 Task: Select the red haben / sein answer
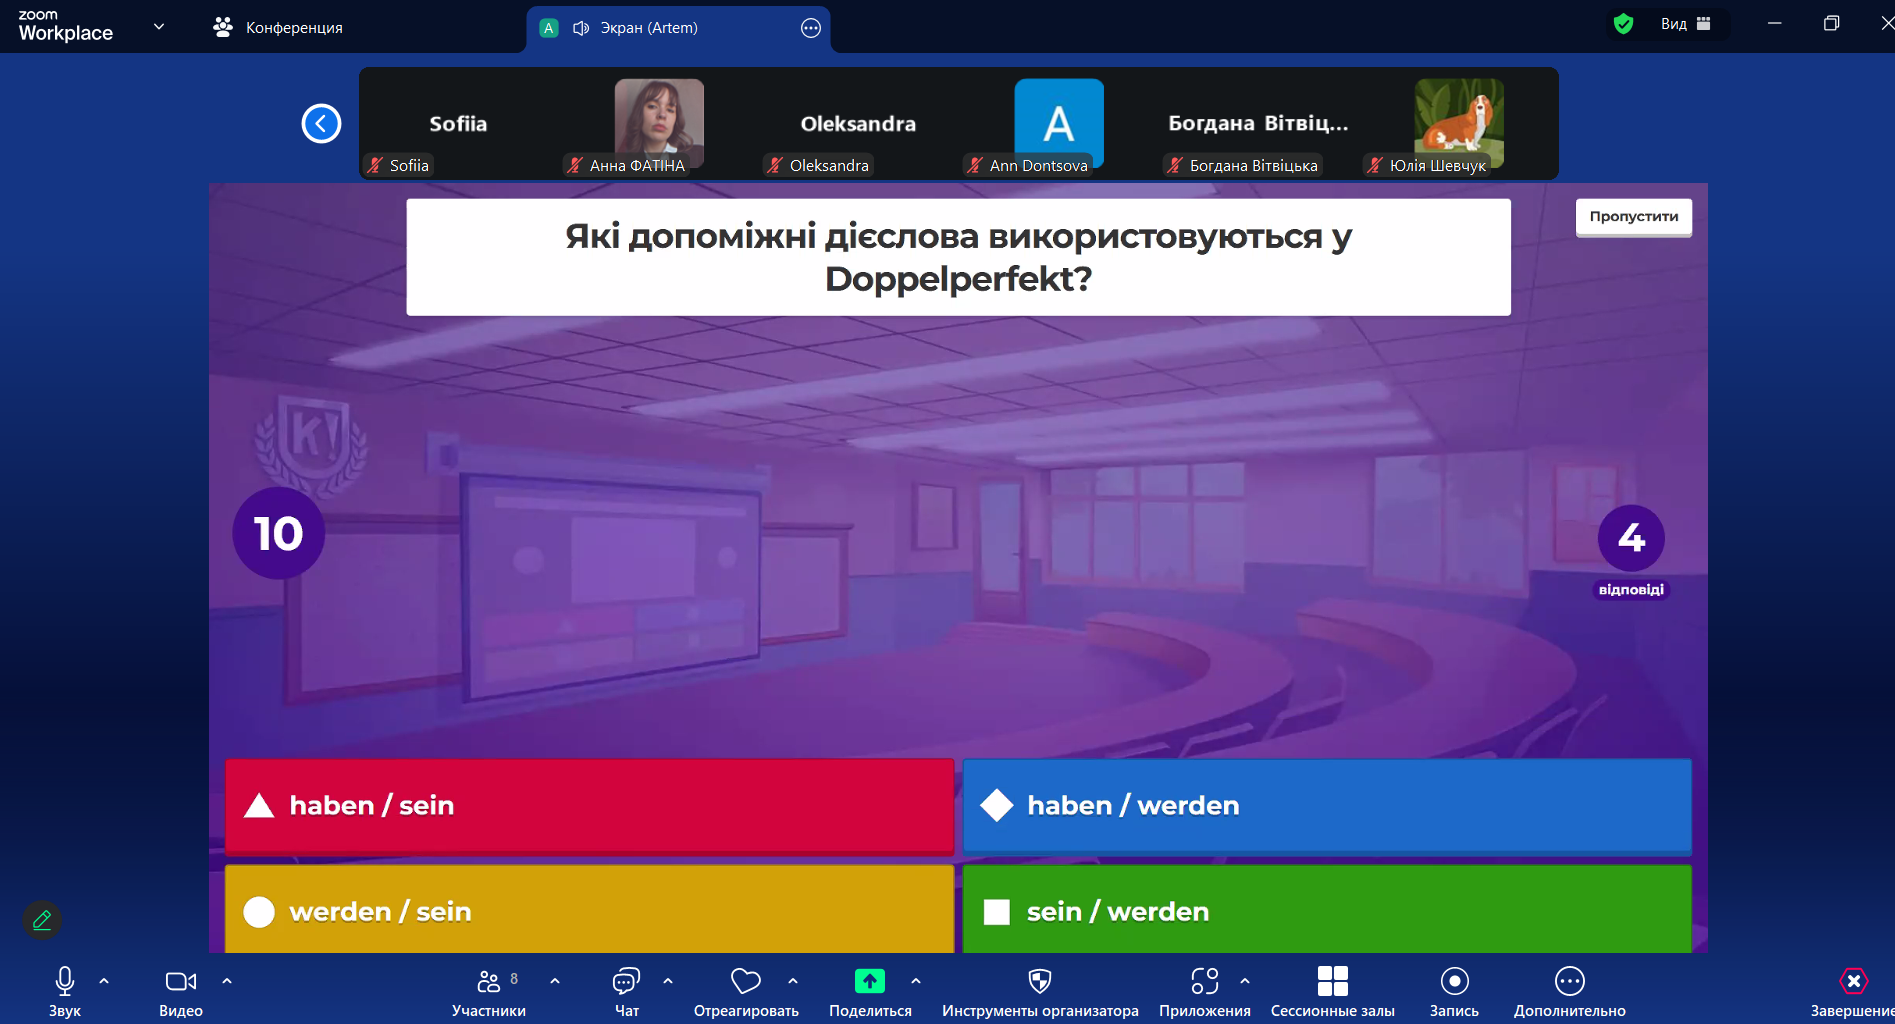[x=589, y=806]
